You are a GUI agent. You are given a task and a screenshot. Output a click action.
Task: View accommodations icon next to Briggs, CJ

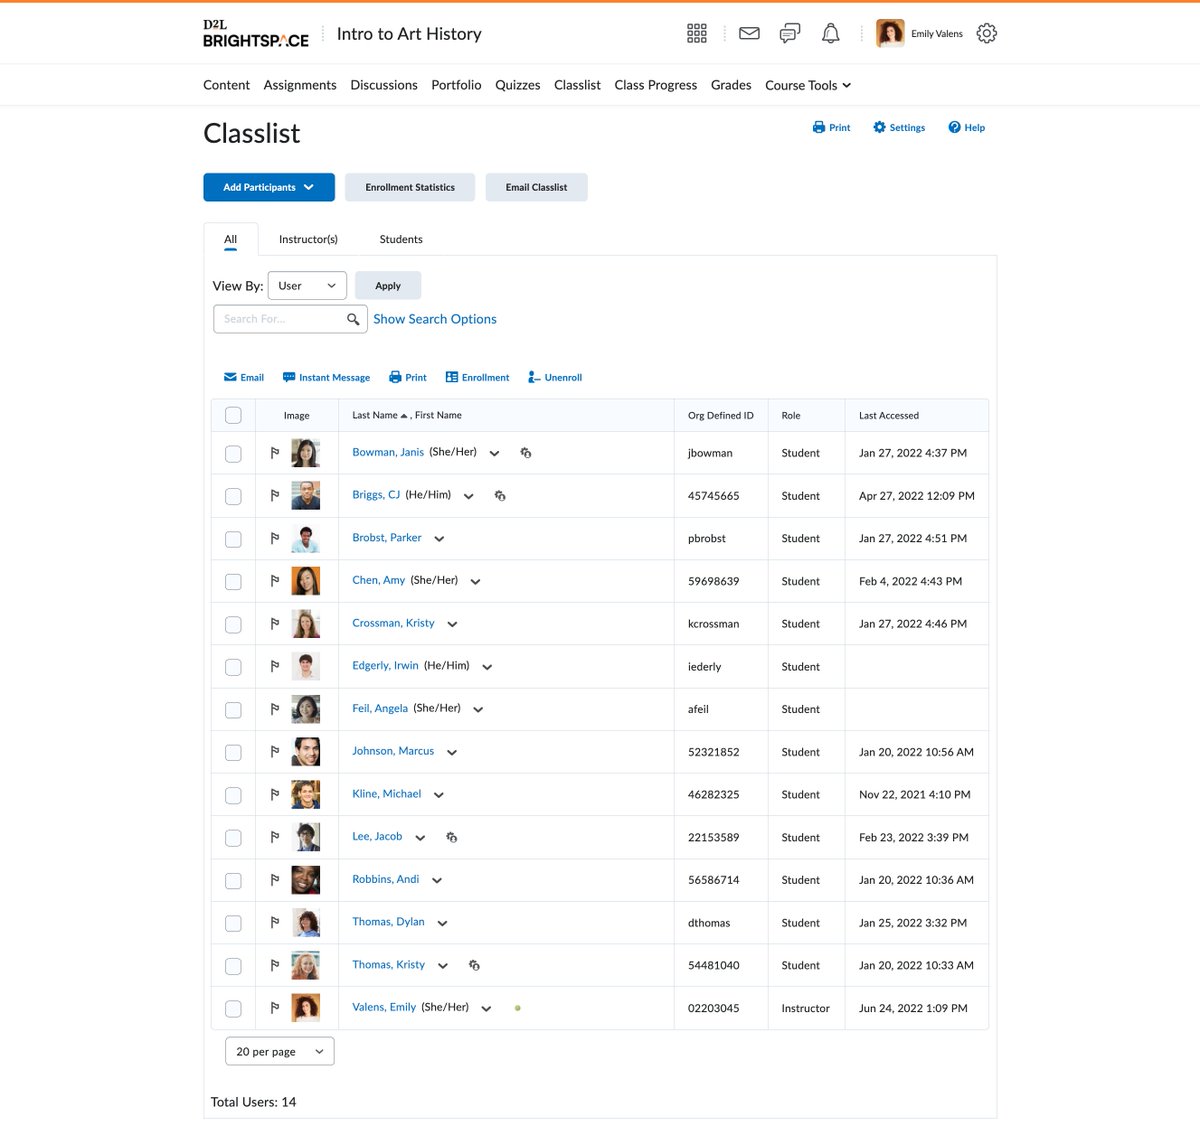(500, 495)
